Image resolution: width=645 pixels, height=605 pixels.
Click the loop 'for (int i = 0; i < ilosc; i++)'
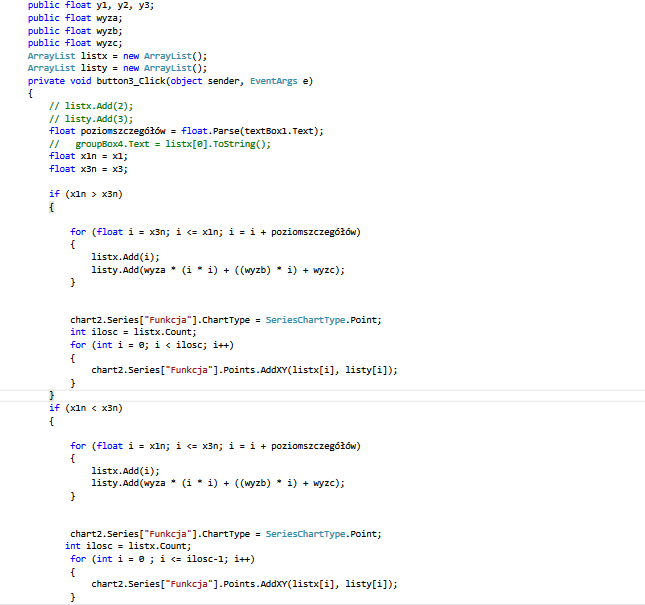coord(152,345)
